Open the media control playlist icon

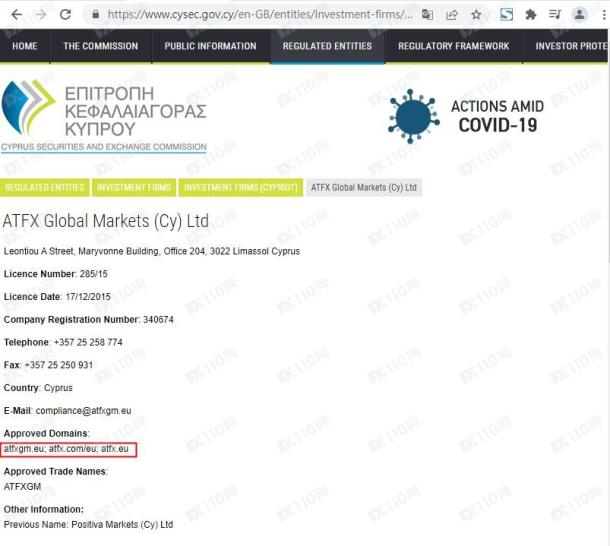tap(555, 15)
